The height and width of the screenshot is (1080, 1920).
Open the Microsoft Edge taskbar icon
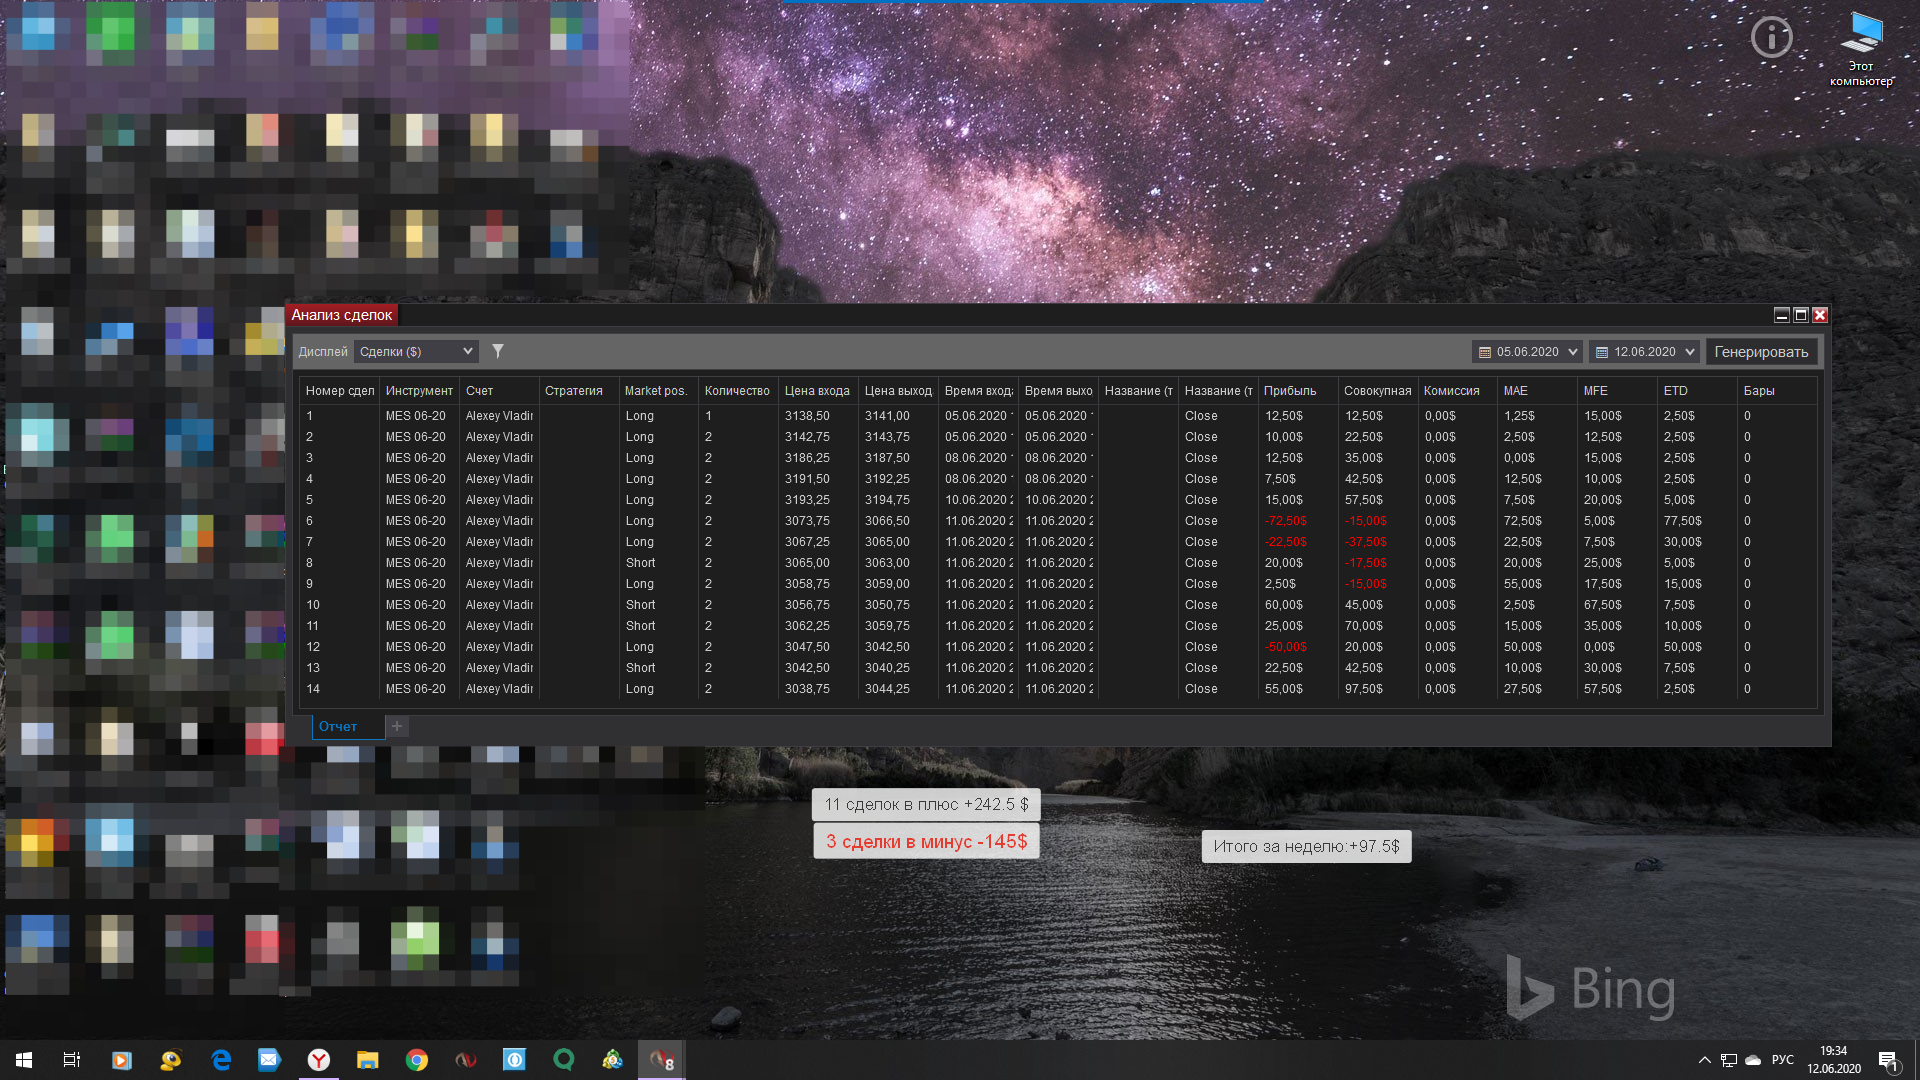tap(220, 1060)
